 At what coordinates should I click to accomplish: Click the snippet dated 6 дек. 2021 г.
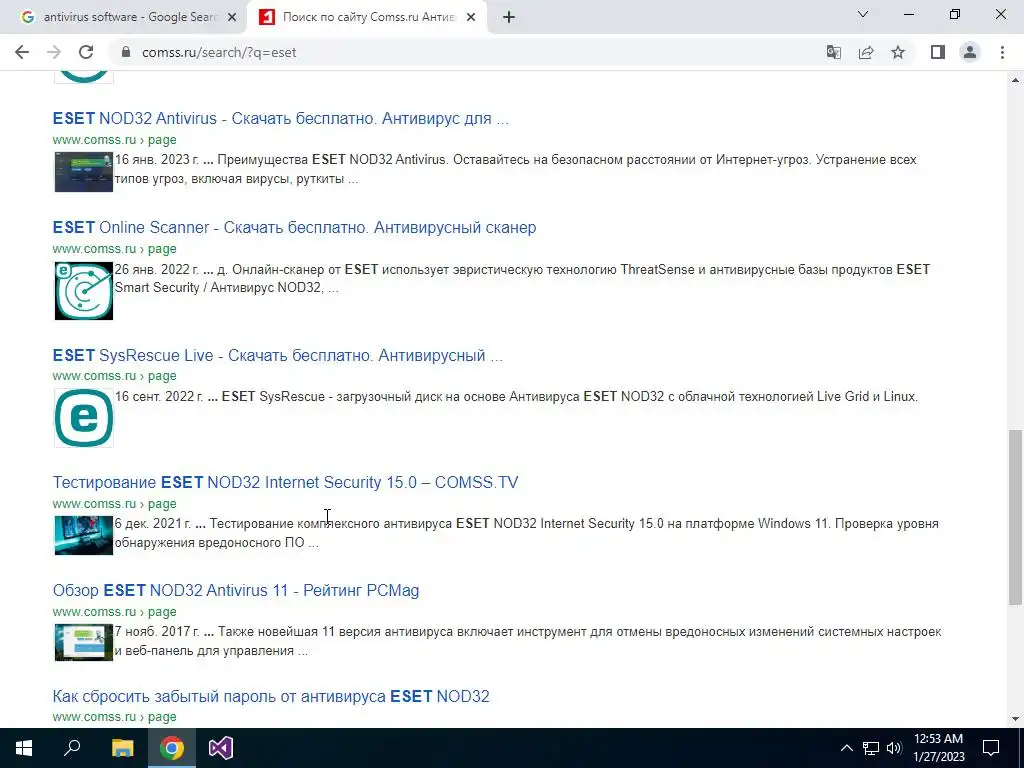pos(526,533)
